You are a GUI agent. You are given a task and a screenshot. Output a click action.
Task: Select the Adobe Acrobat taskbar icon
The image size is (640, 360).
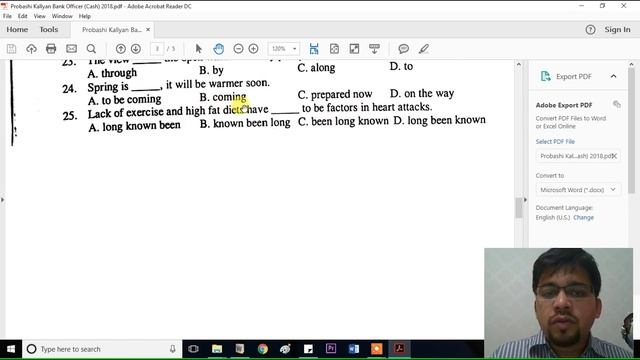point(400,349)
